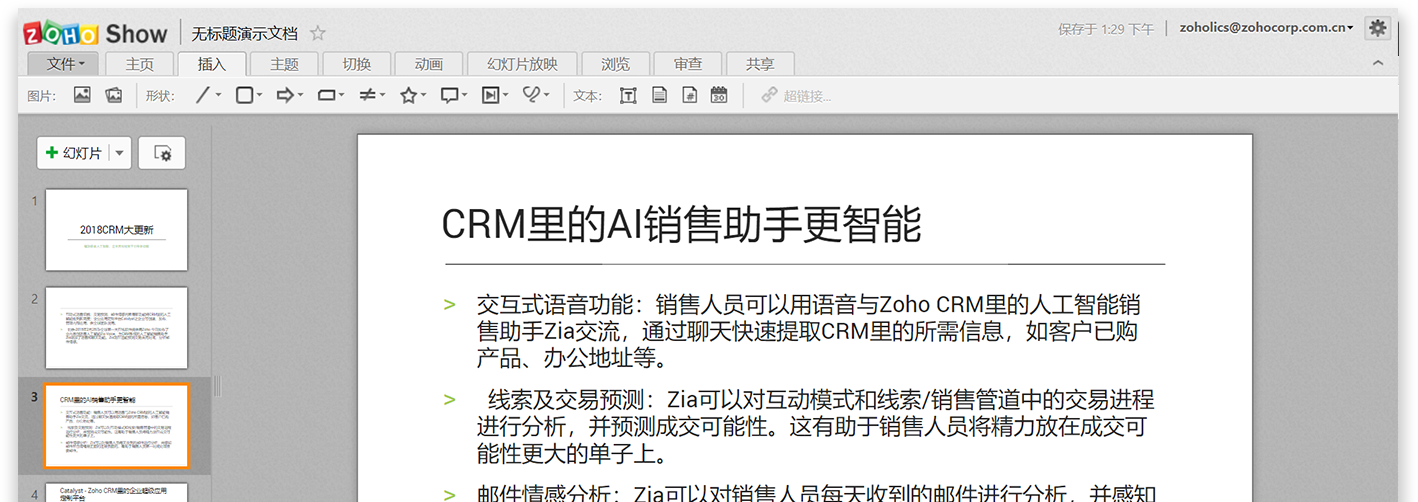The width and height of the screenshot is (1418, 502).
Task: Add a new slide with 幻灯片 button
Action: pos(73,153)
